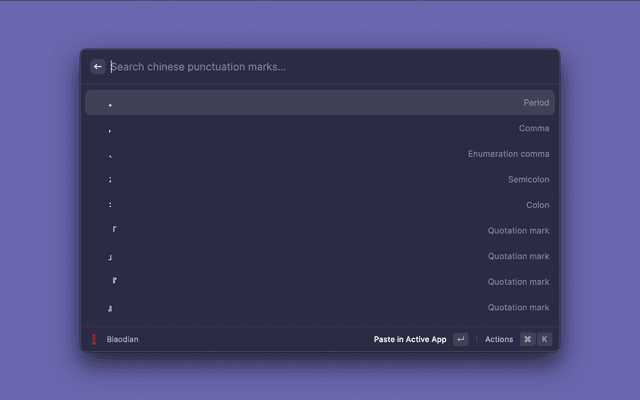Click the full-width period symbol 。
The image size is (640, 400).
point(110,104)
